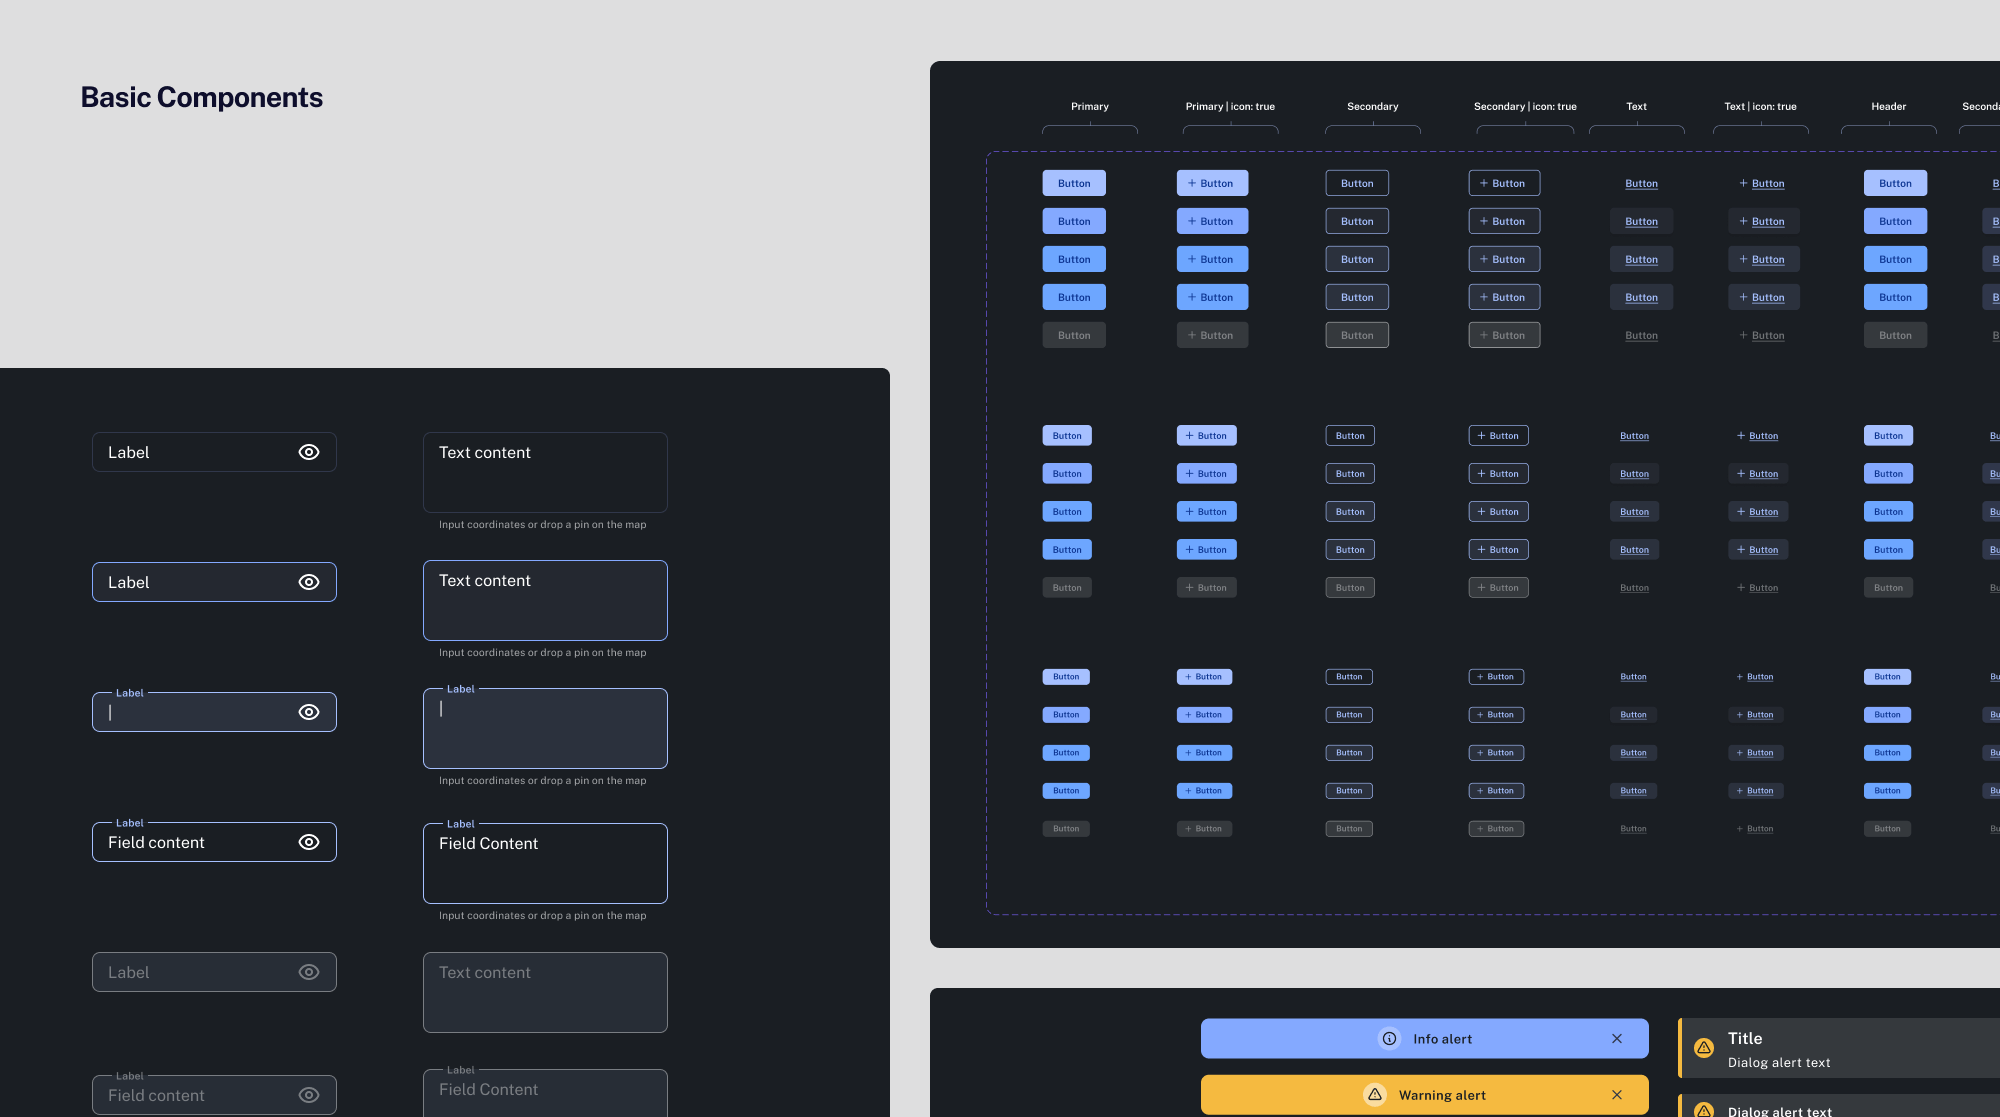Click eye icon in first Label field
The width and height of the screenshot is (2000, 1117).
point(309,452)
